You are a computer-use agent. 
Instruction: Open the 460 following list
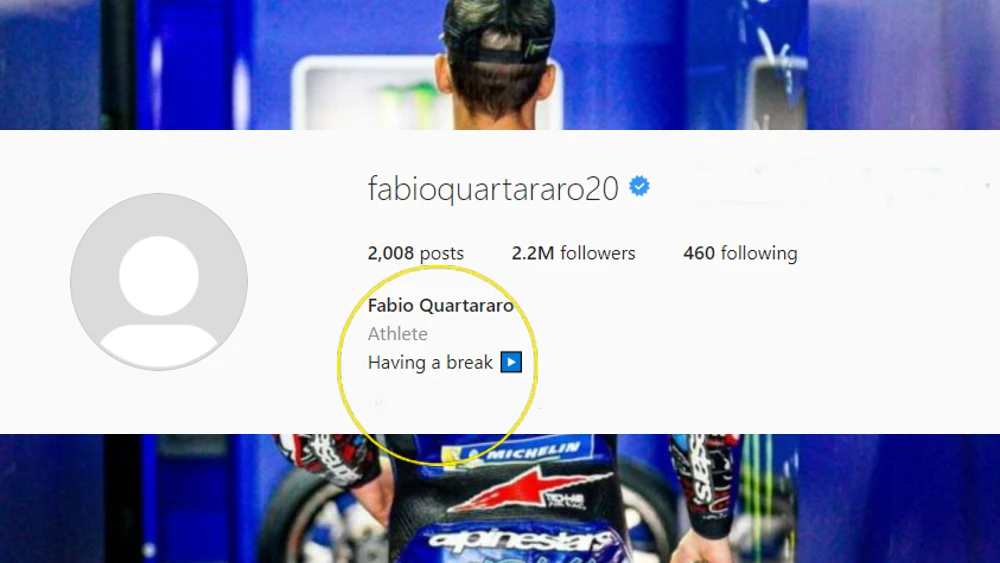pos(740,253)
